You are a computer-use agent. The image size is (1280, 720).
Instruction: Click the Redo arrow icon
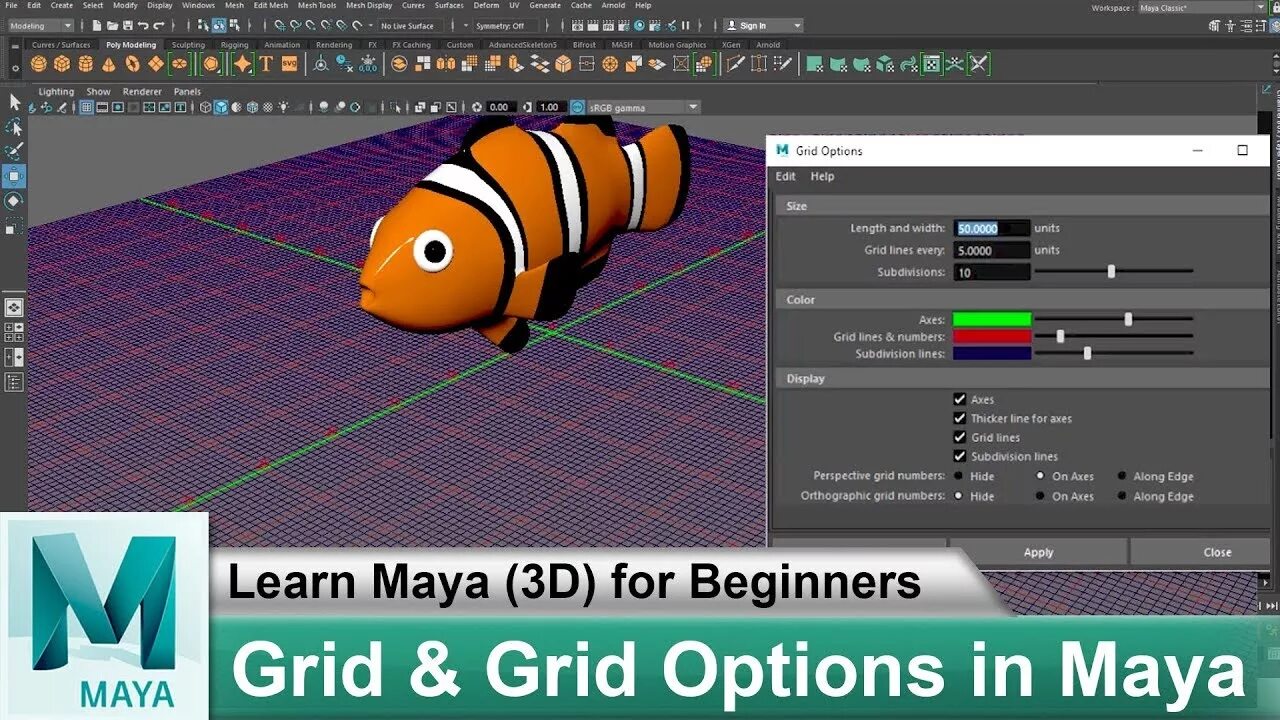[159, 25]
